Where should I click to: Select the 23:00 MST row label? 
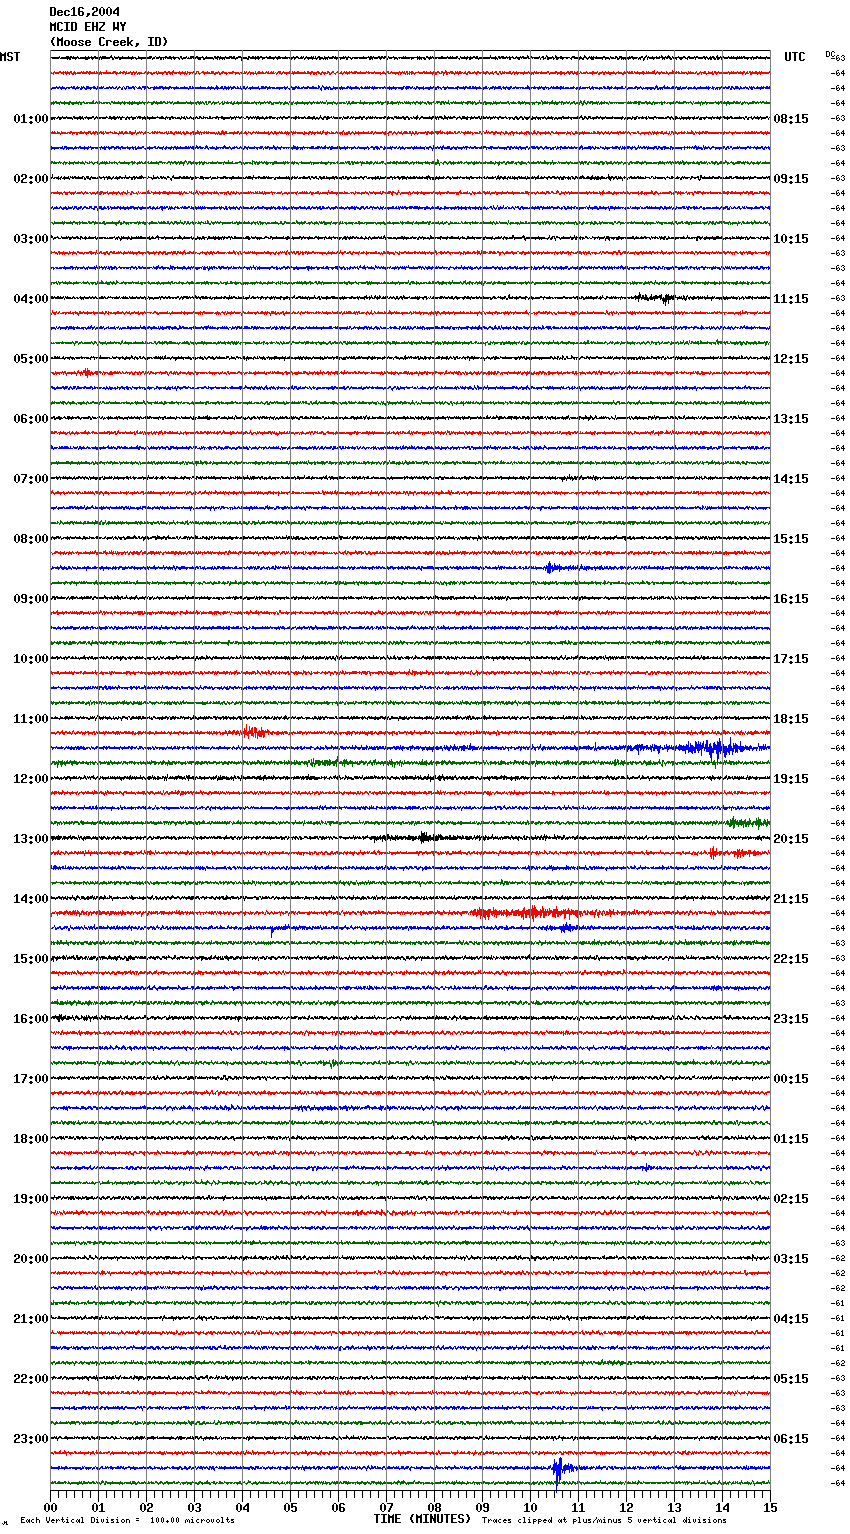(x=31, y=1439)
